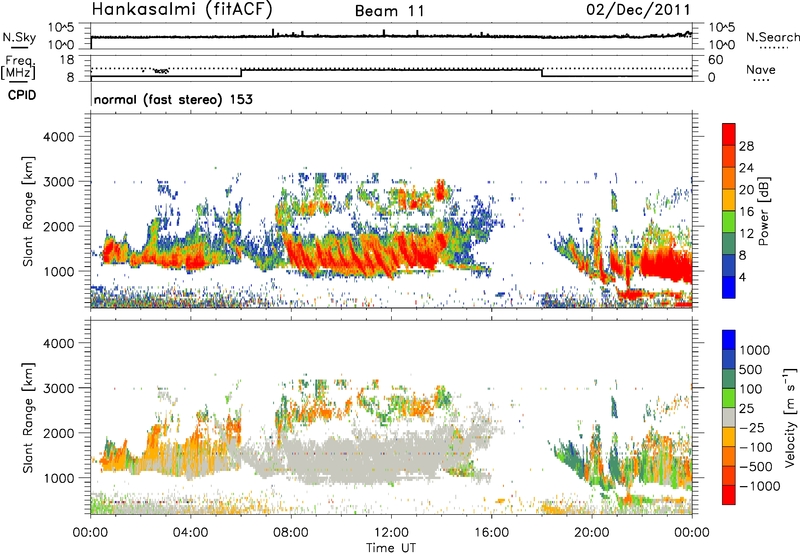This screenshot has height=554, width=800.
Task: Click 'Slant Range [km]' label of power panel
Action: point(29,212)
